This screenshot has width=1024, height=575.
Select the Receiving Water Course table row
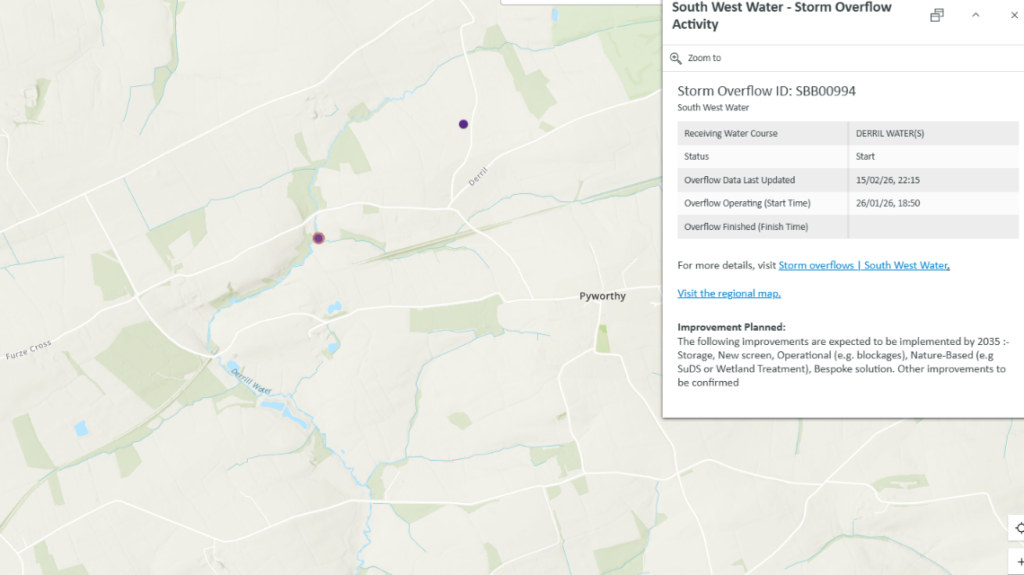click(847, 133)
